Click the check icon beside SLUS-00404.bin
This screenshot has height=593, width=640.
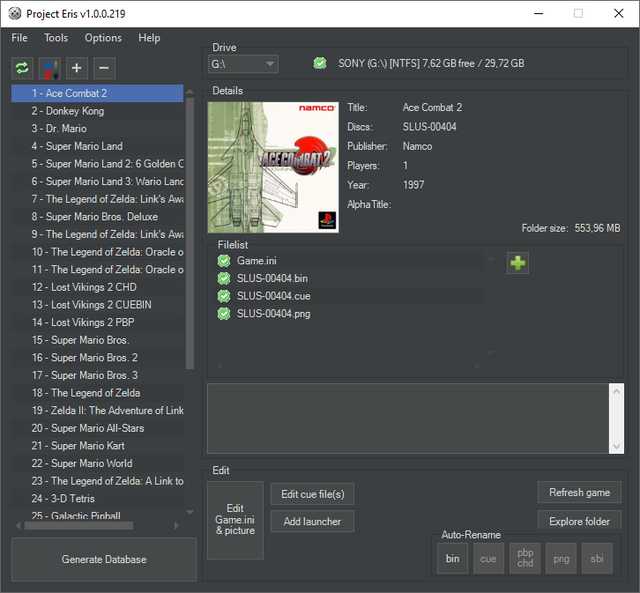click(x=224, y=278)
